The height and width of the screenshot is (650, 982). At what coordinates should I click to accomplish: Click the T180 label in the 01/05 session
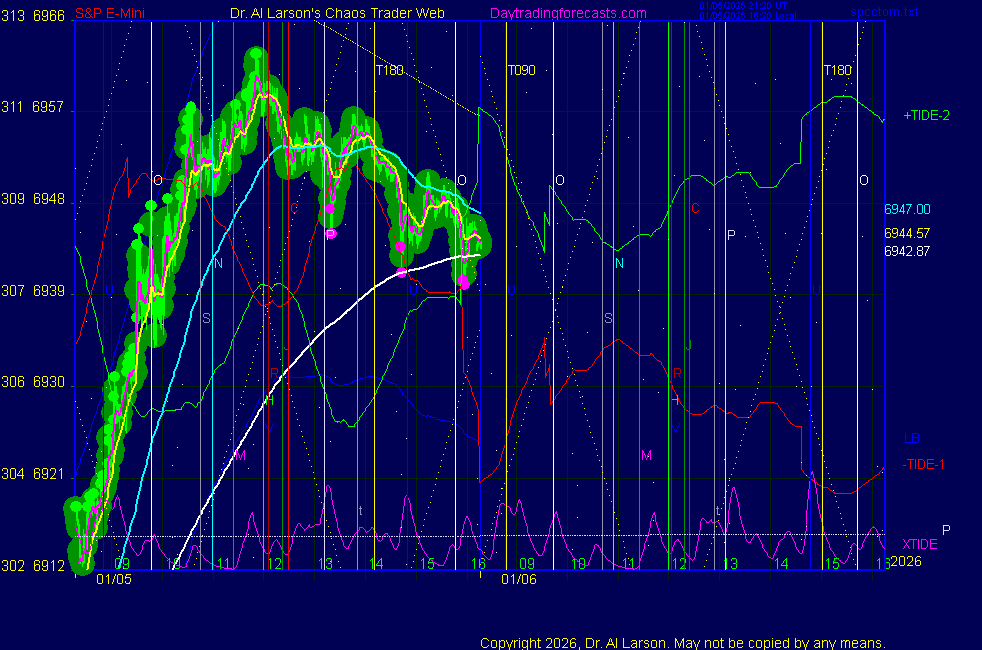[x=389, y=71]
